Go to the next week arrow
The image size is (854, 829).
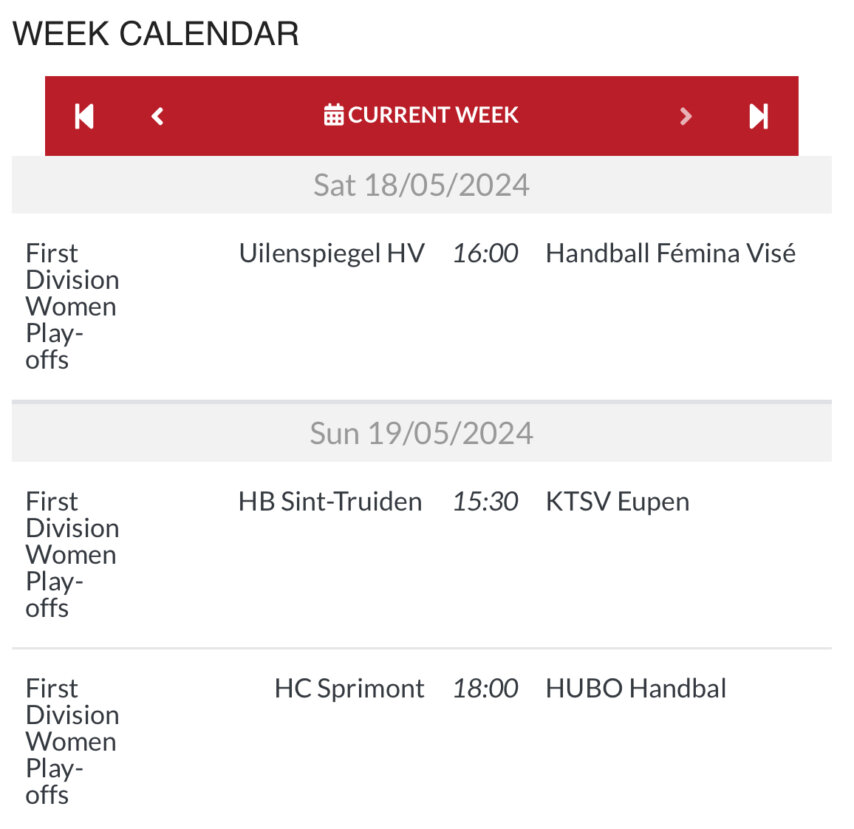[x=686, y=116]
